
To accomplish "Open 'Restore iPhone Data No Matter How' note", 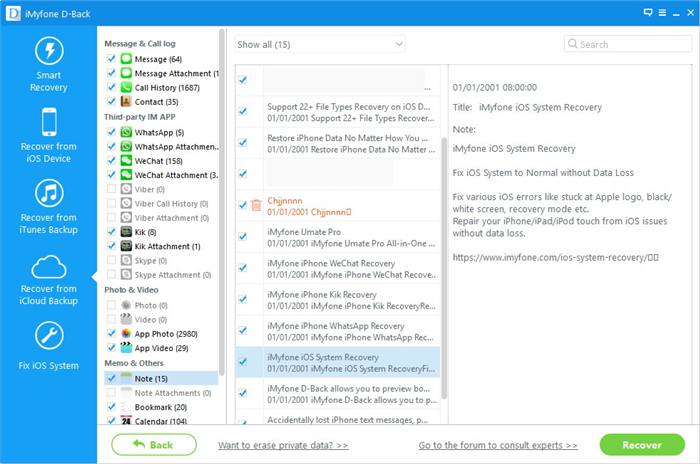I will [x=351, y=143].
